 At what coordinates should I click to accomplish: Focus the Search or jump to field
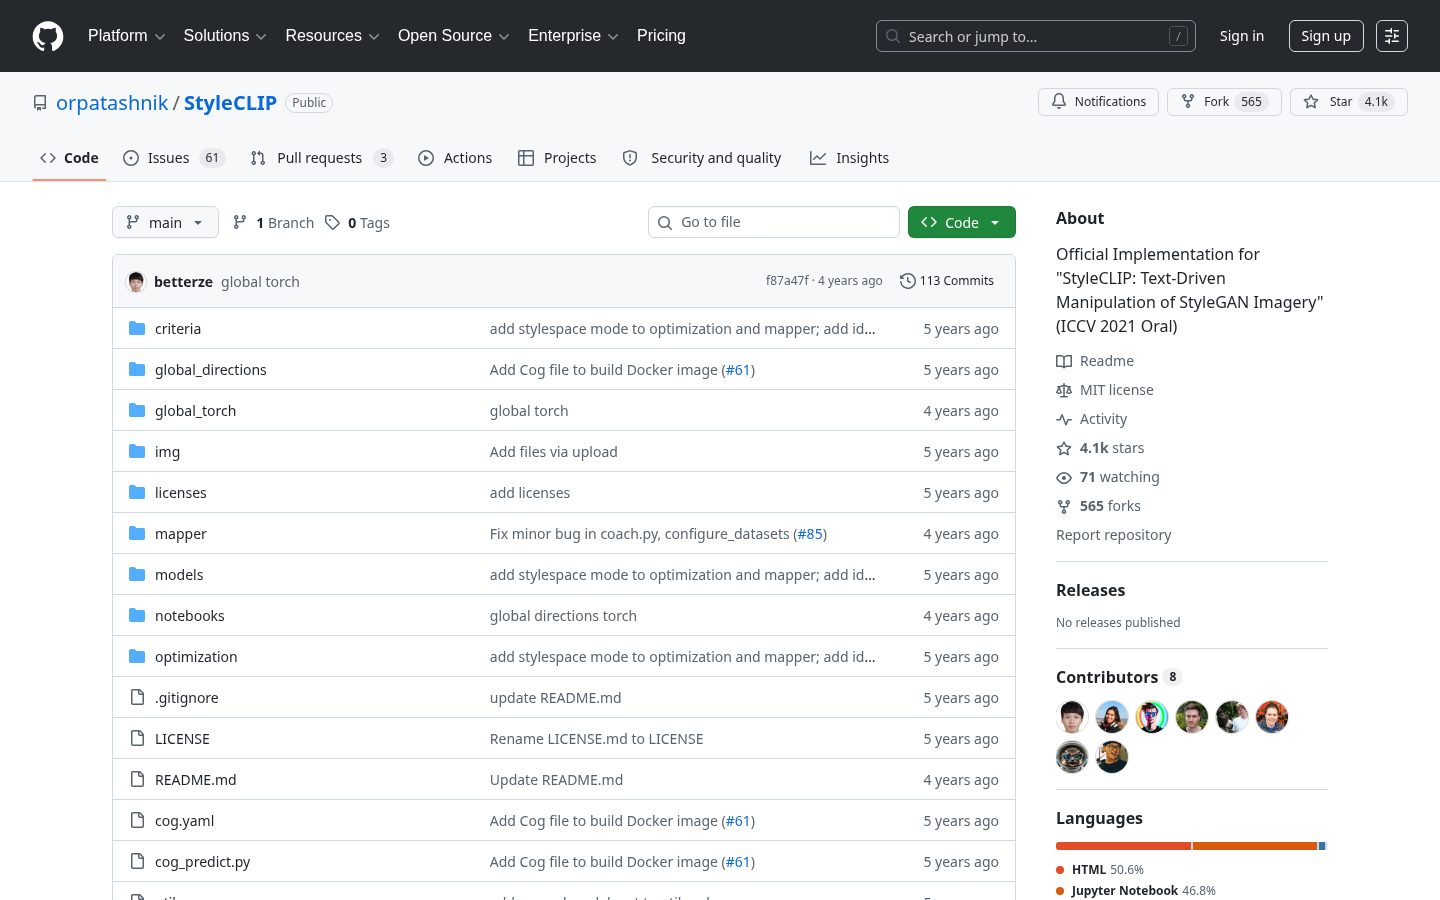[1036, 36]
